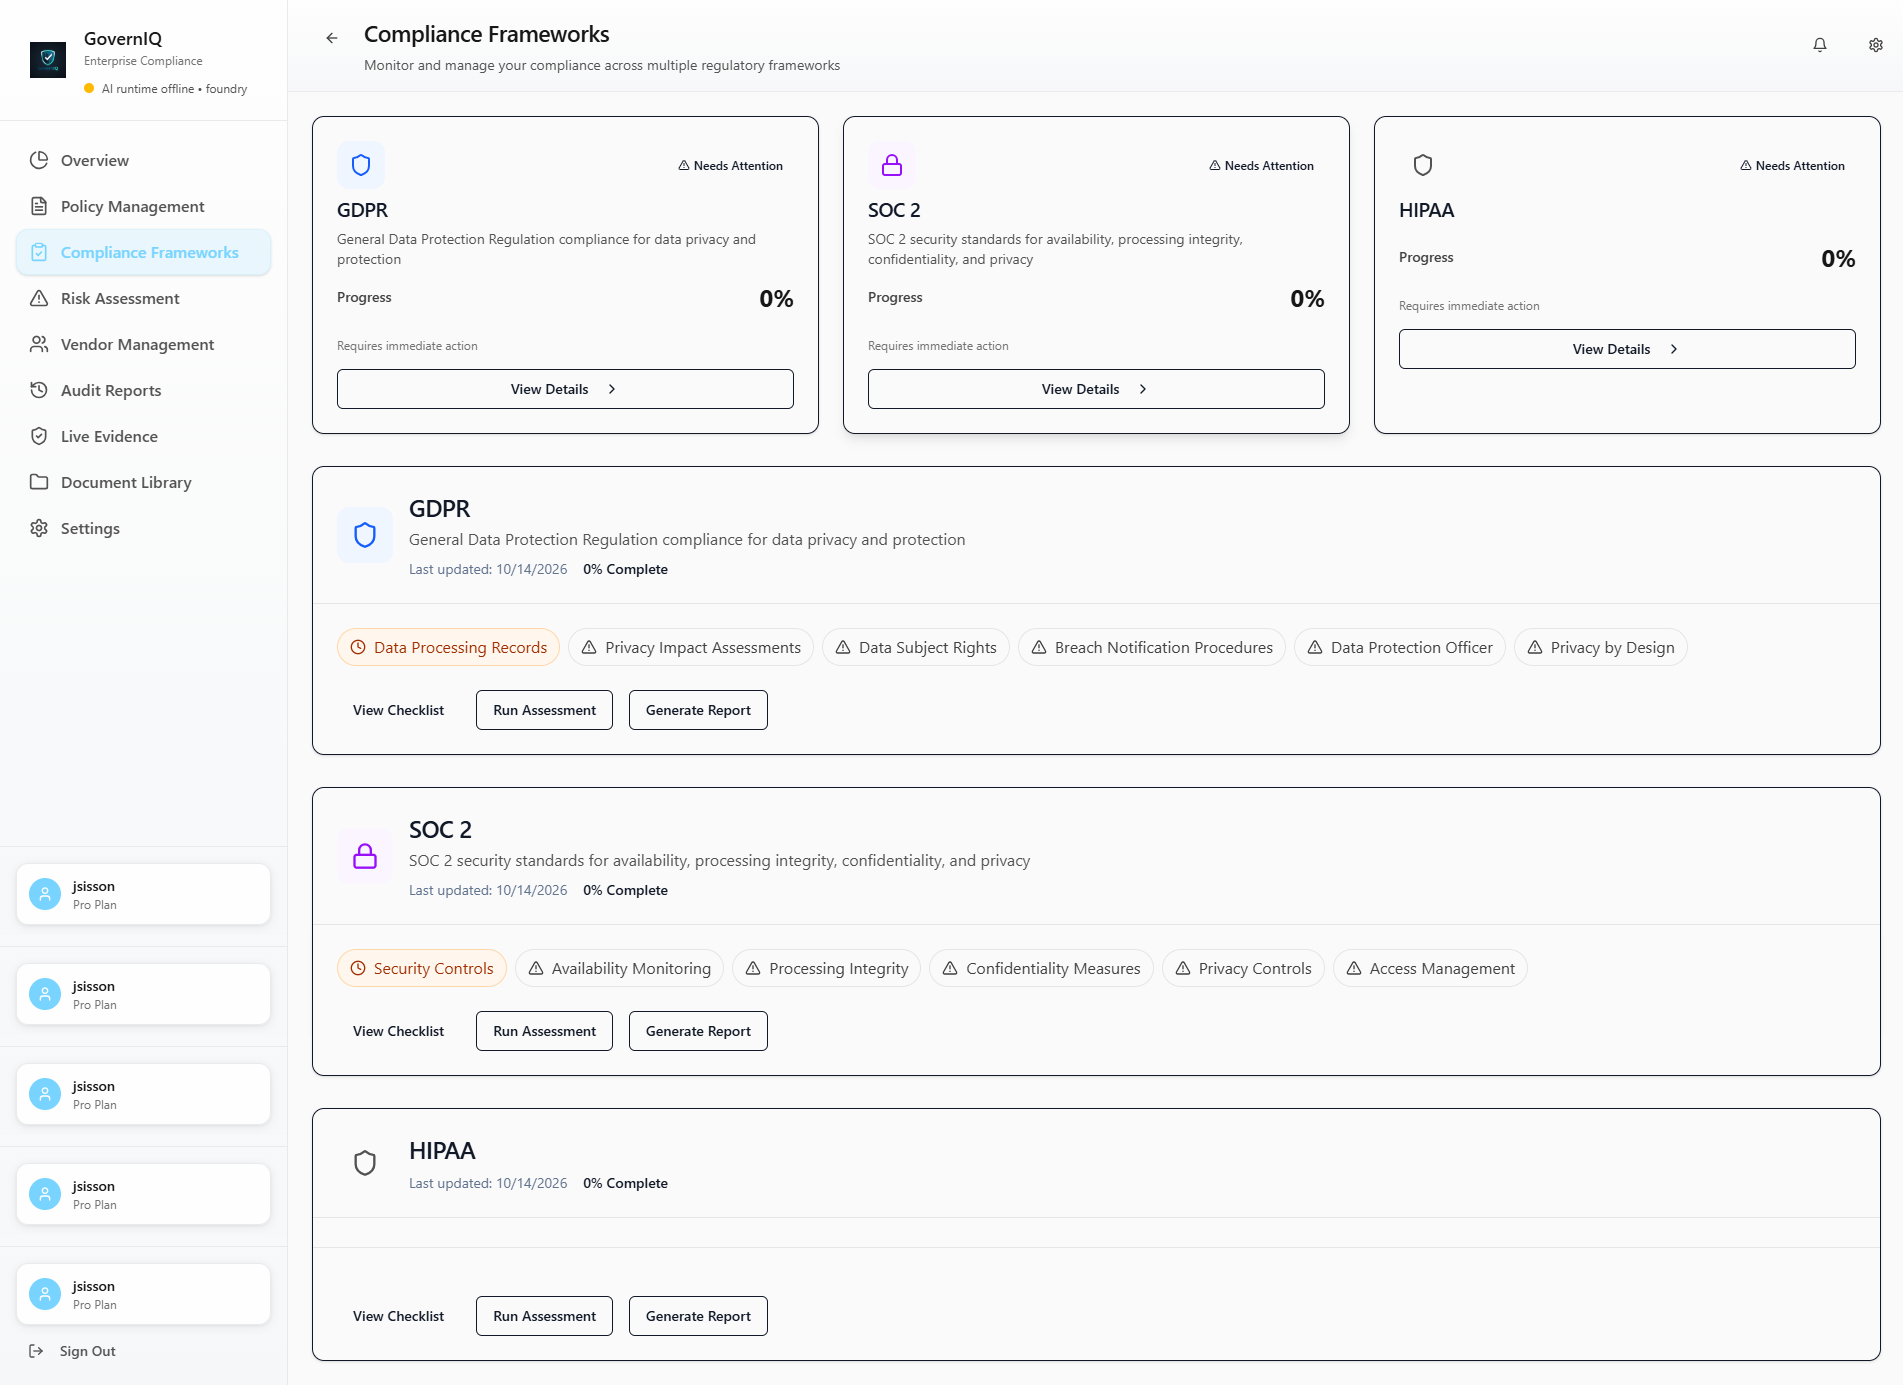The height and width of the screenshot is (1385, 1903).
Task: Click the back arrow icon
Action: click(332, 38)
